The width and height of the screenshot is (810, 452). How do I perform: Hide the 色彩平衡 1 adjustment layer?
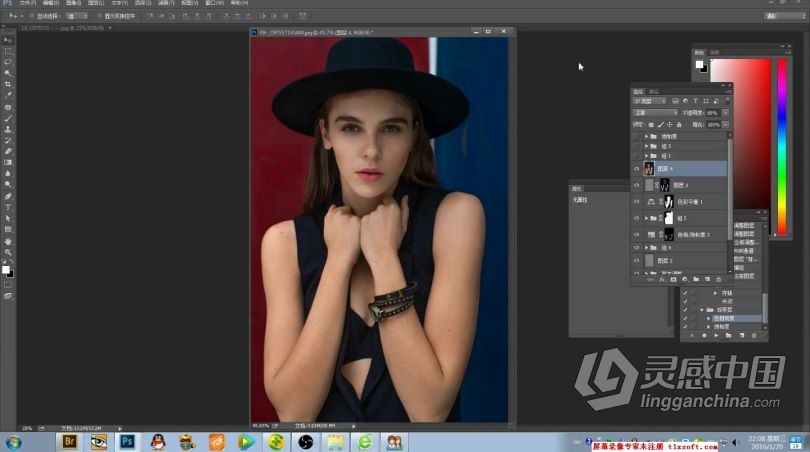click(x=636, y=201)
